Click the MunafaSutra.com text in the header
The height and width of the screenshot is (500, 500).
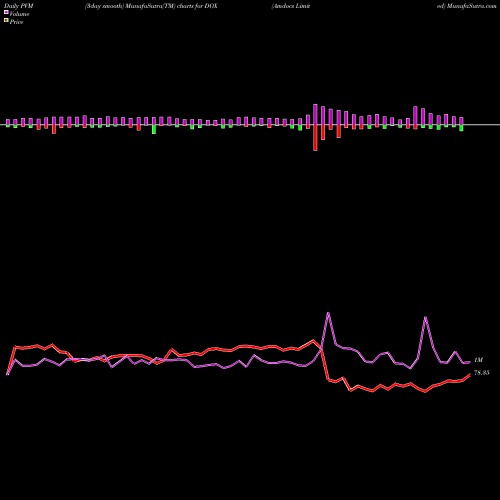coord(472,6)
